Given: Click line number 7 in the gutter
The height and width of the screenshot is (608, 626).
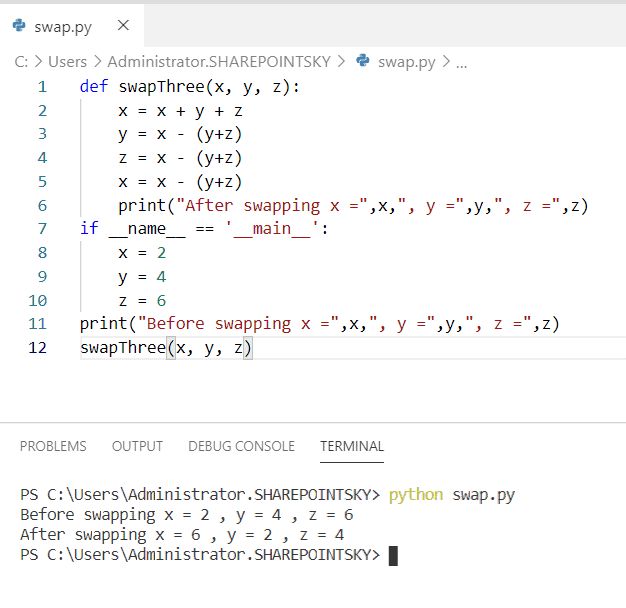Looking at the screenshot, I should click(x=42, y=229).
